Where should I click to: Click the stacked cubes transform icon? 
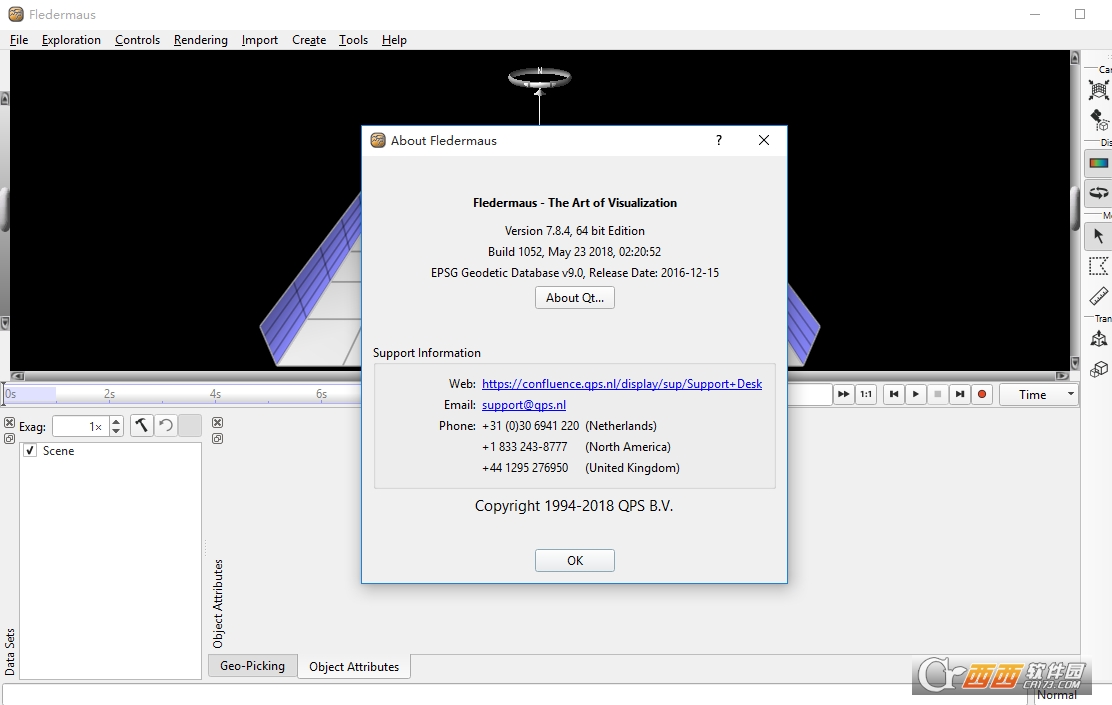click(1099, 369)
